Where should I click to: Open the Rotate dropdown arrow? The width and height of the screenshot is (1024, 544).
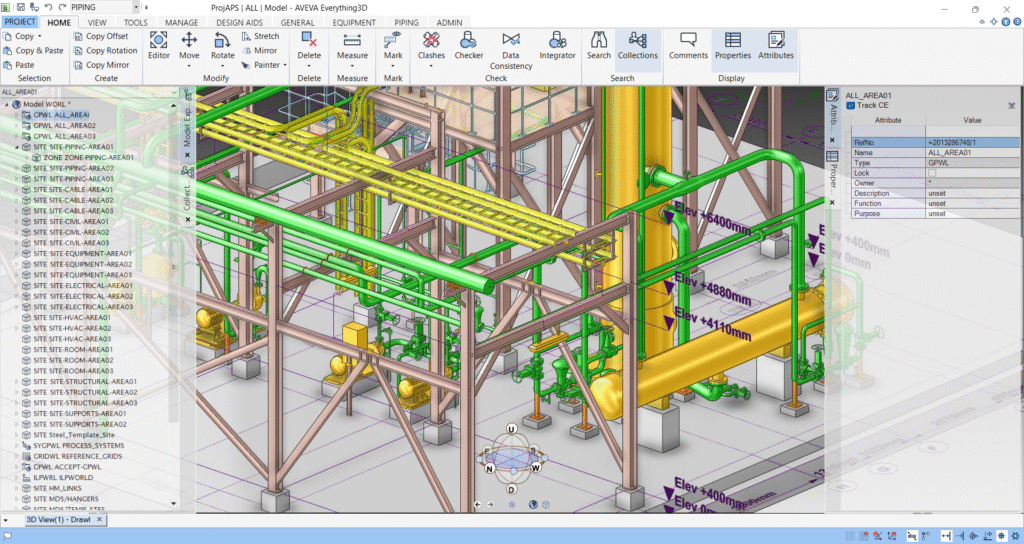pyautogui.click(x=222, y=65)
